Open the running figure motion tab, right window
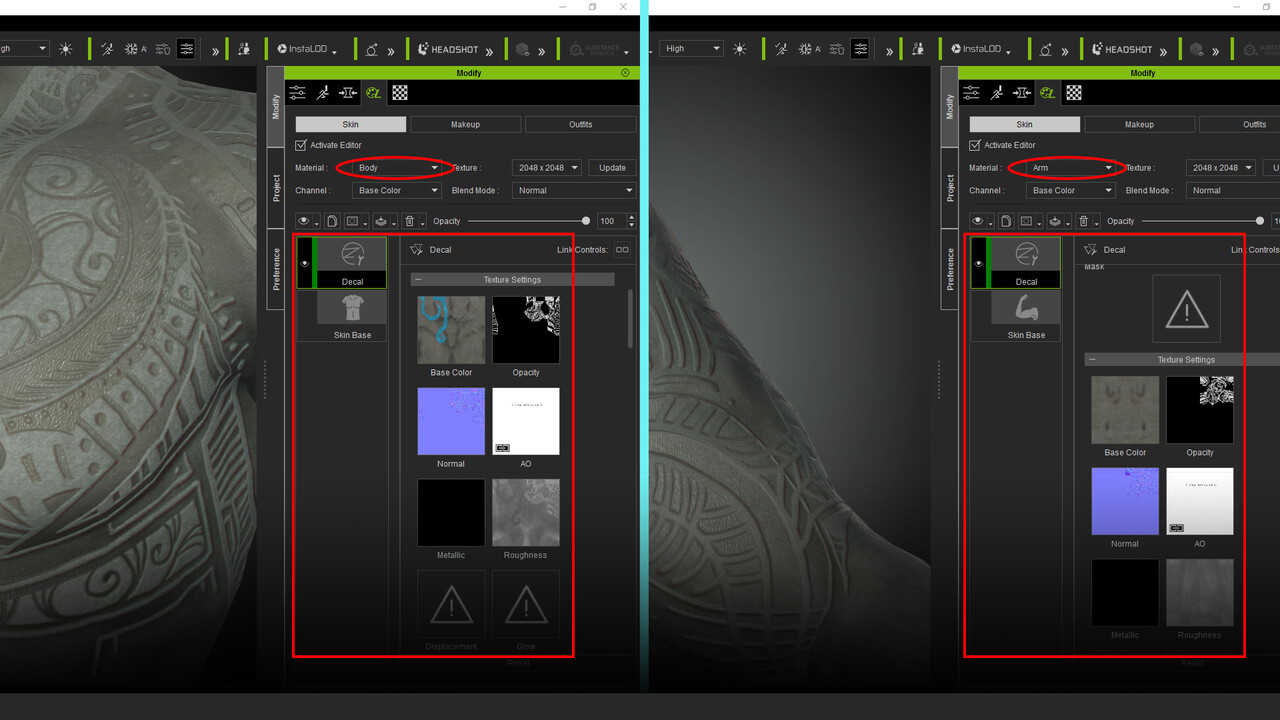 996,93
